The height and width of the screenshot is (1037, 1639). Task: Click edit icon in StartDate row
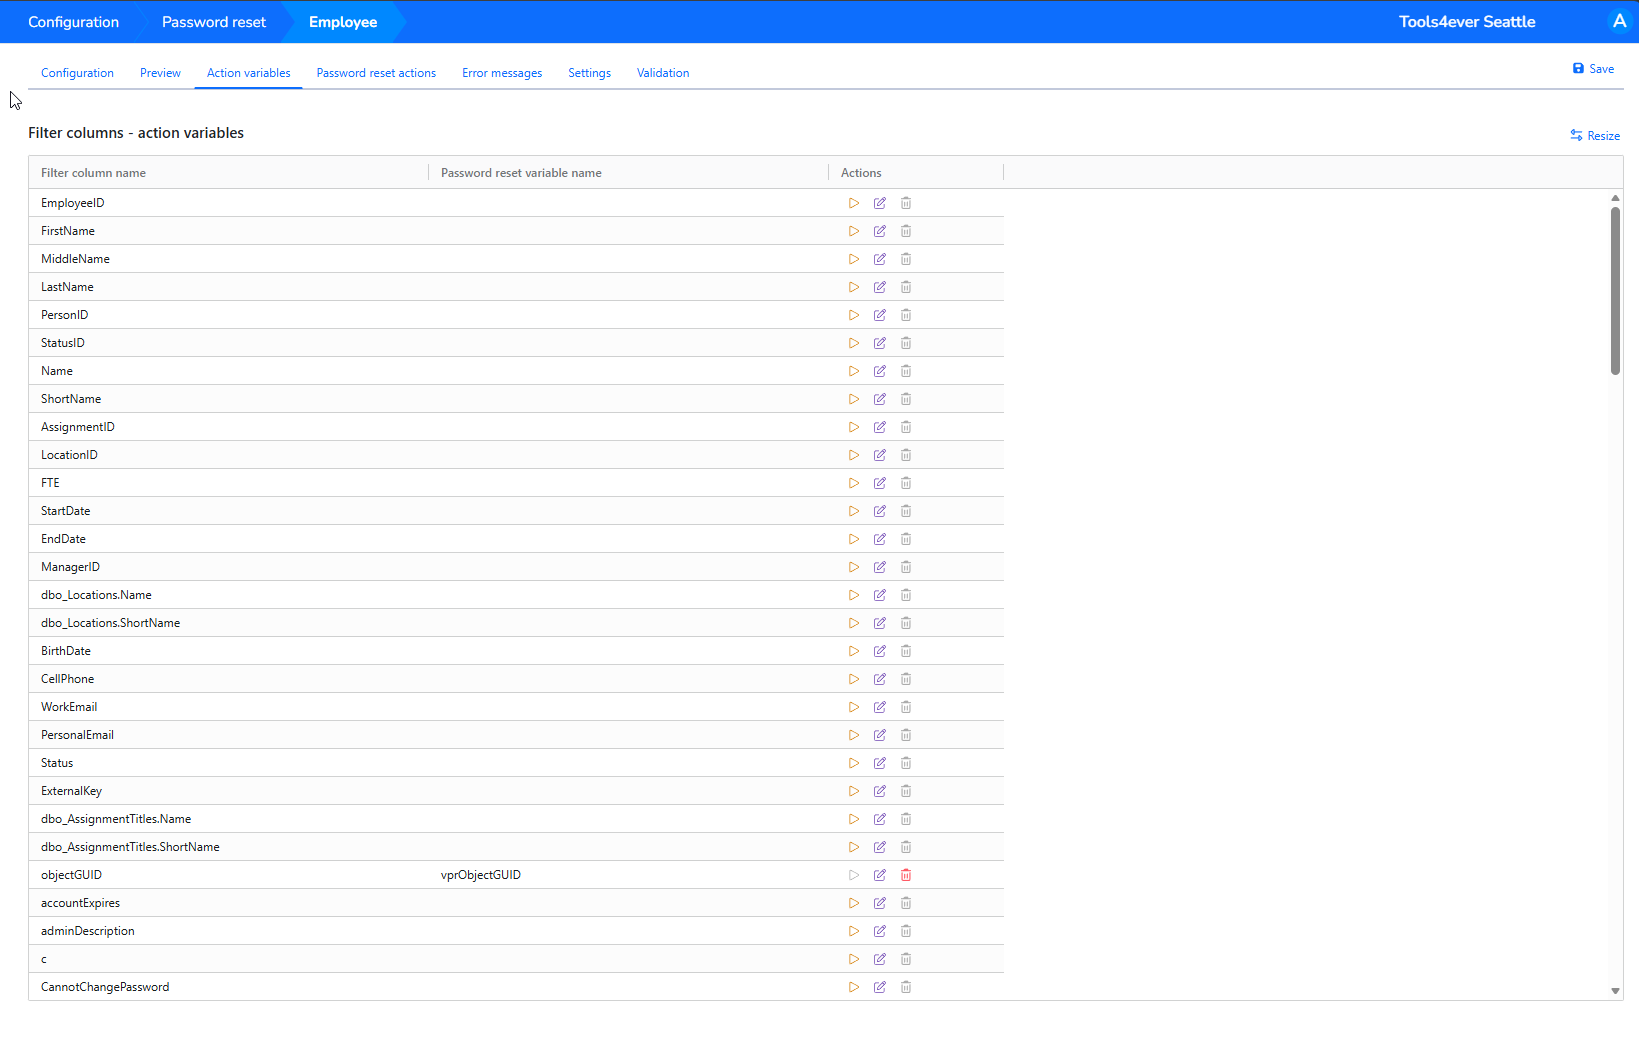click(880, 511)
